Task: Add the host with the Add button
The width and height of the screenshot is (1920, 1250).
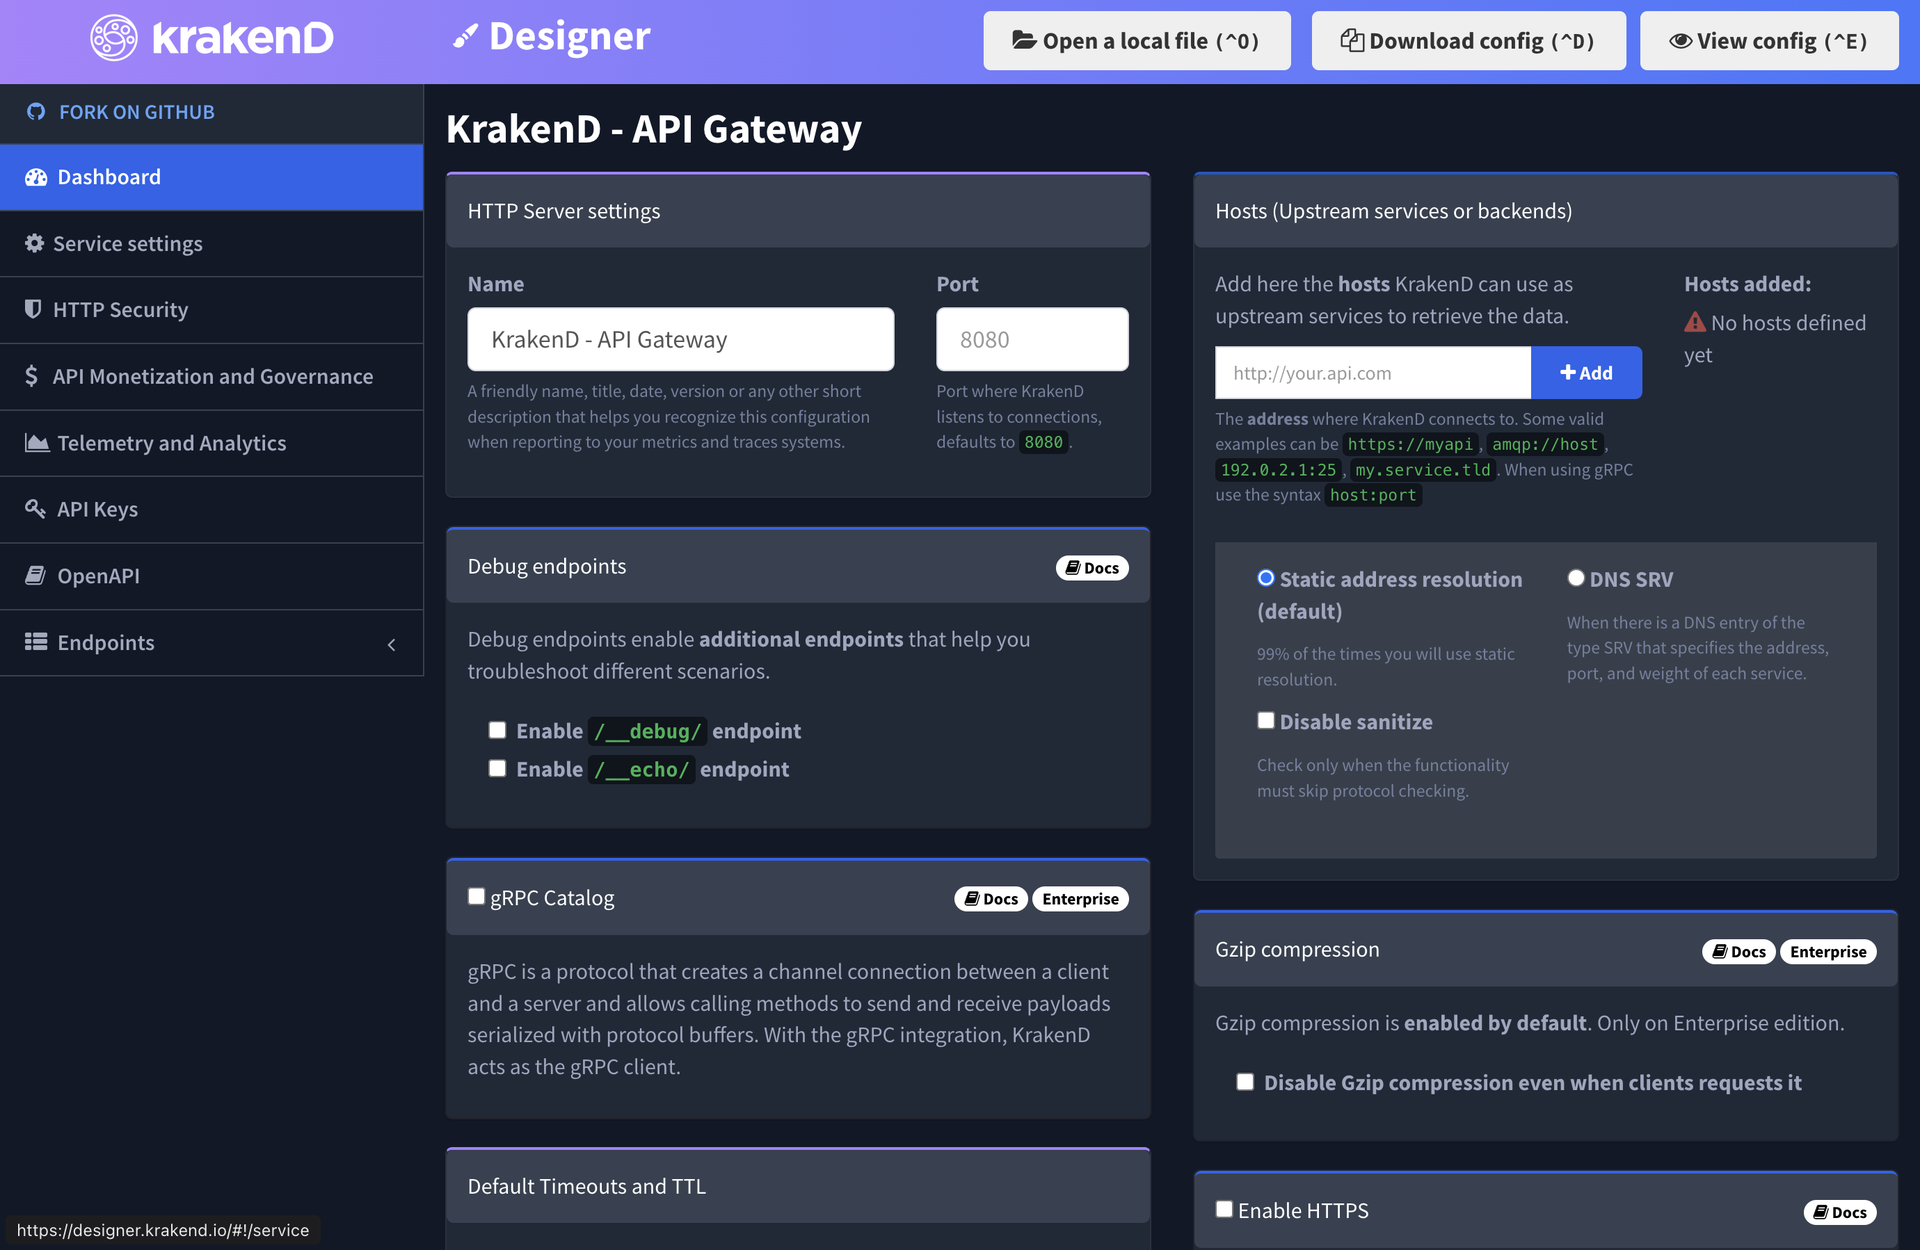Action: tap(1586, 373)
